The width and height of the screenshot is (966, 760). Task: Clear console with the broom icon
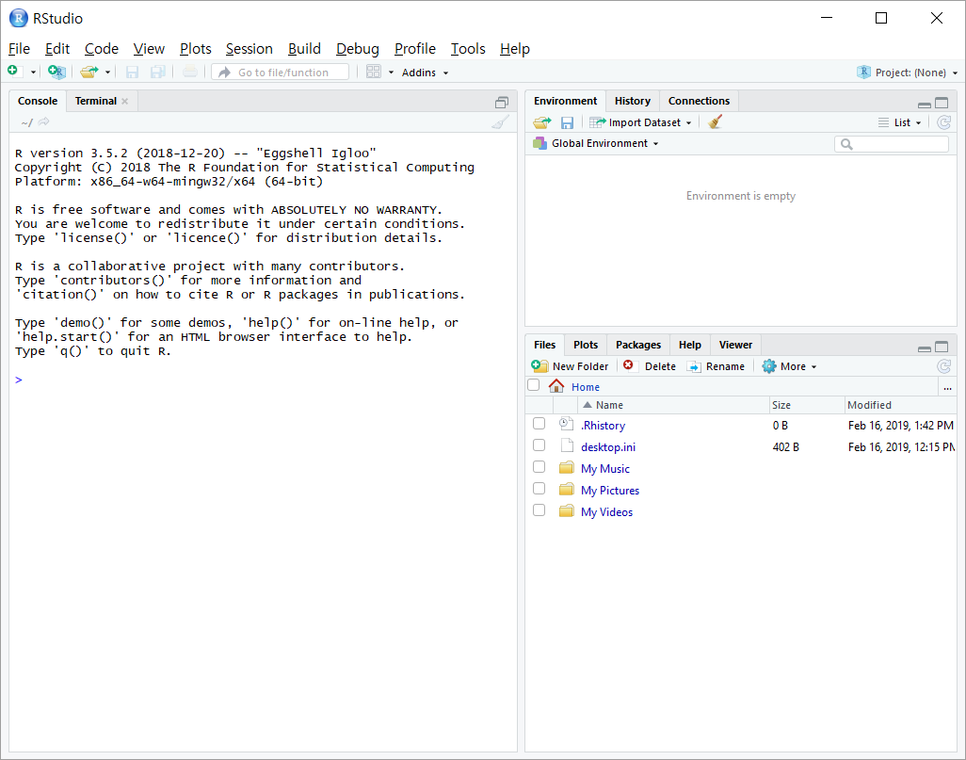point(501,122)
